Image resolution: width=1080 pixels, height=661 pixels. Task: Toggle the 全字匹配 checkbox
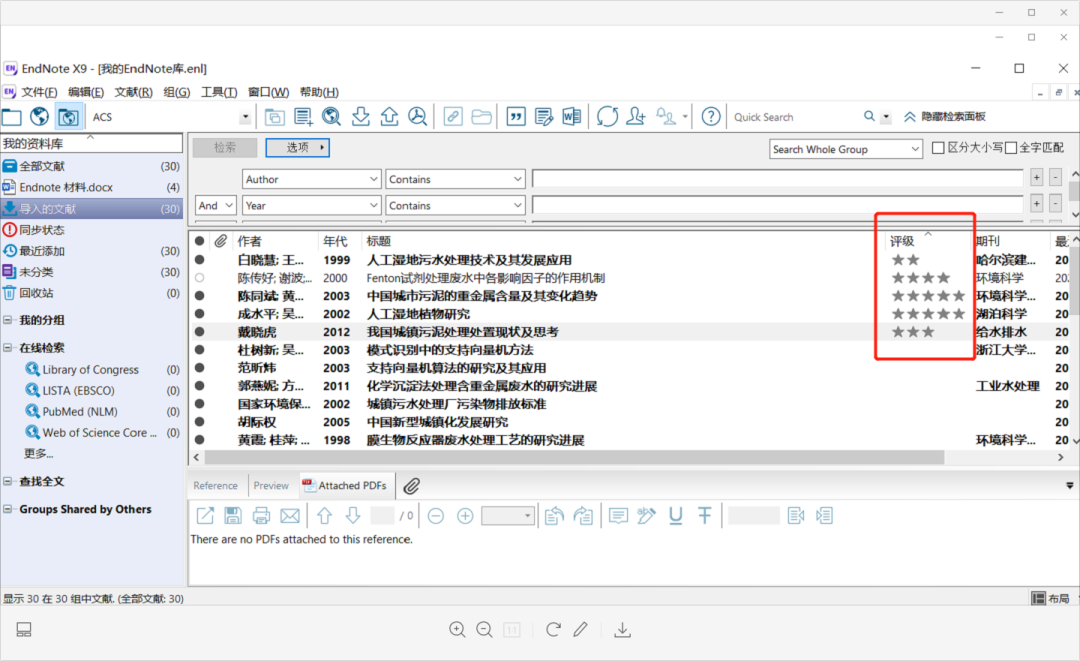(1010, 148)
